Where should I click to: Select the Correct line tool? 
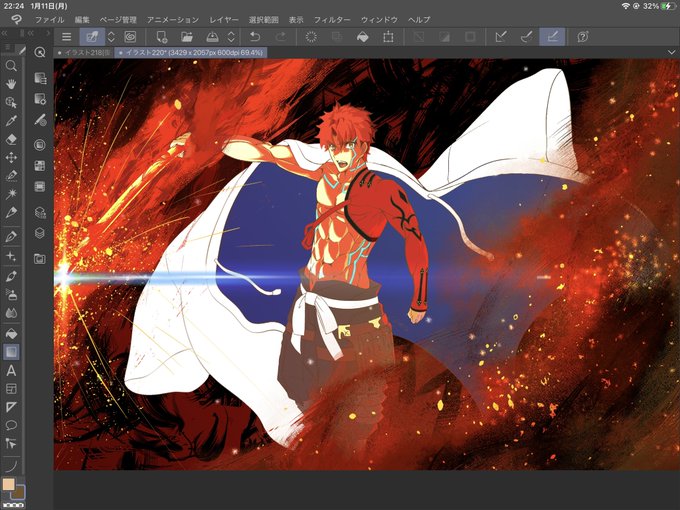11,443
